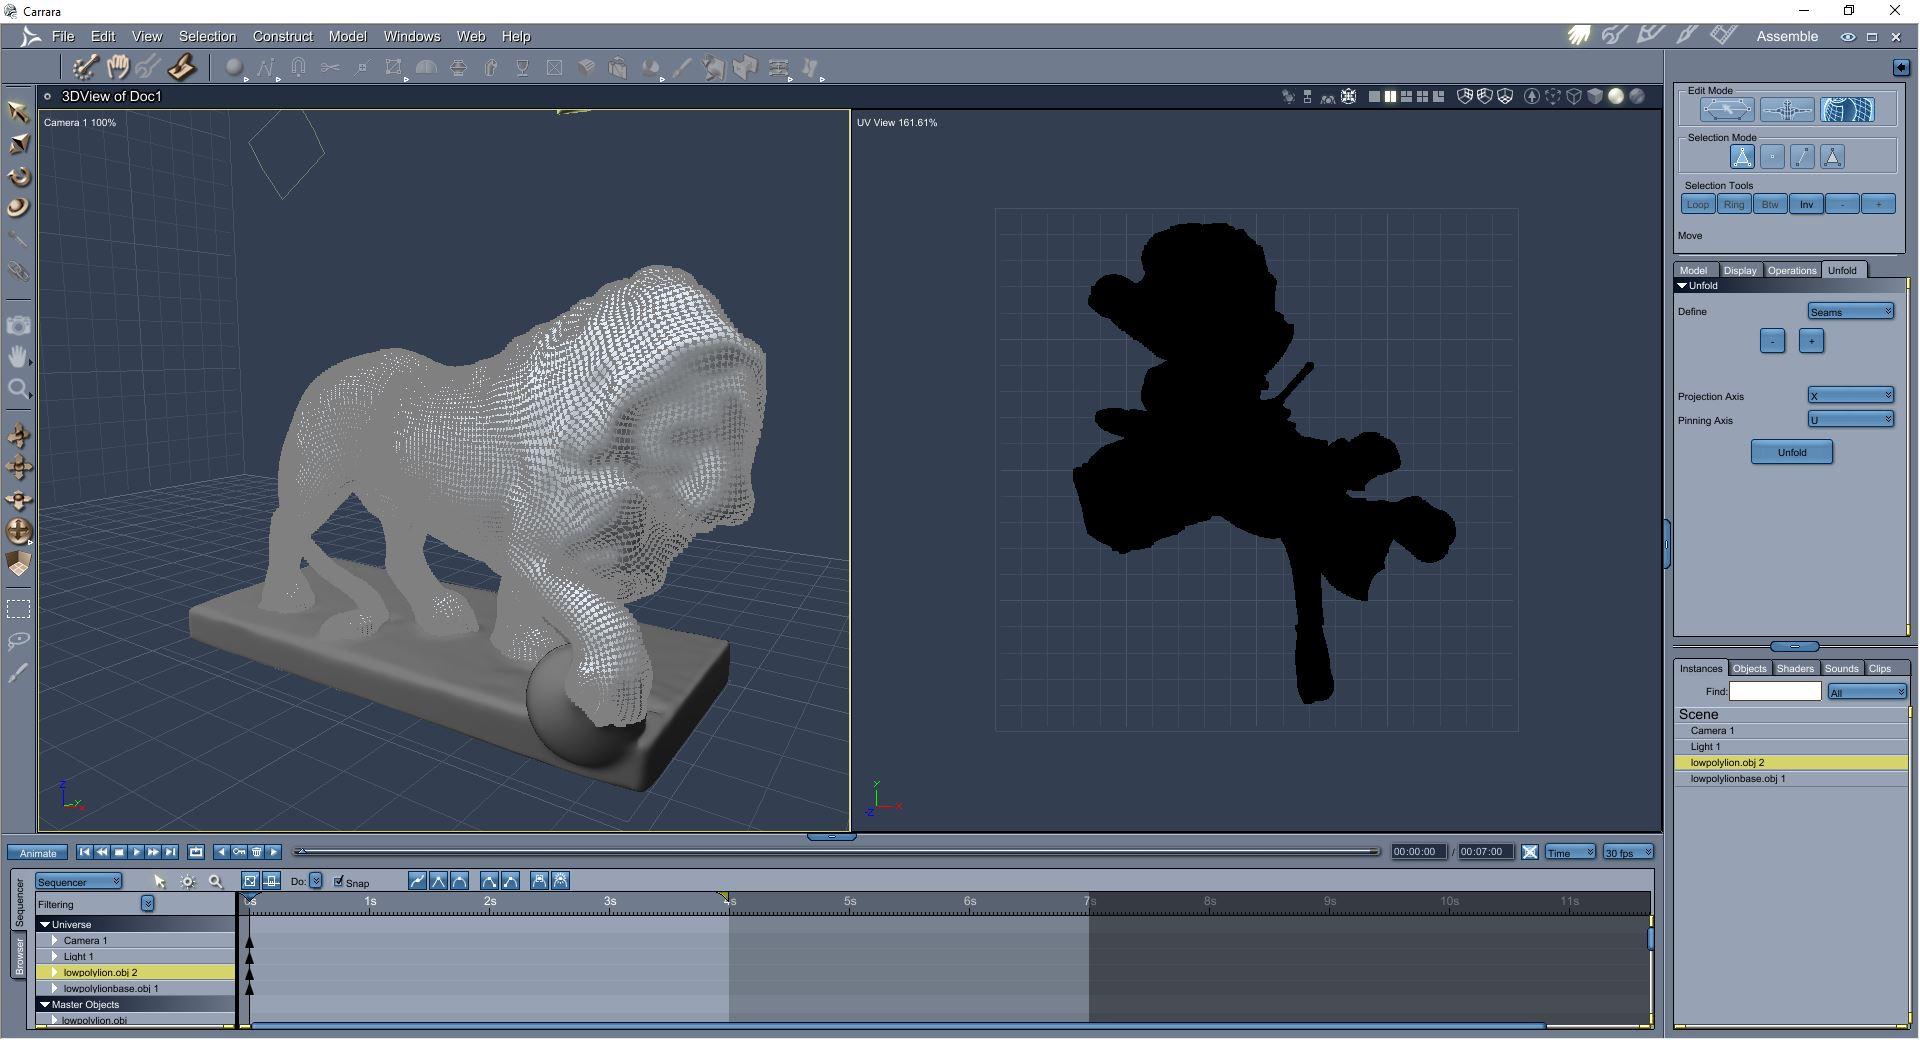1920x1040 pixels.
Task: Click the minus button under Define
Action: point(1772,341)
